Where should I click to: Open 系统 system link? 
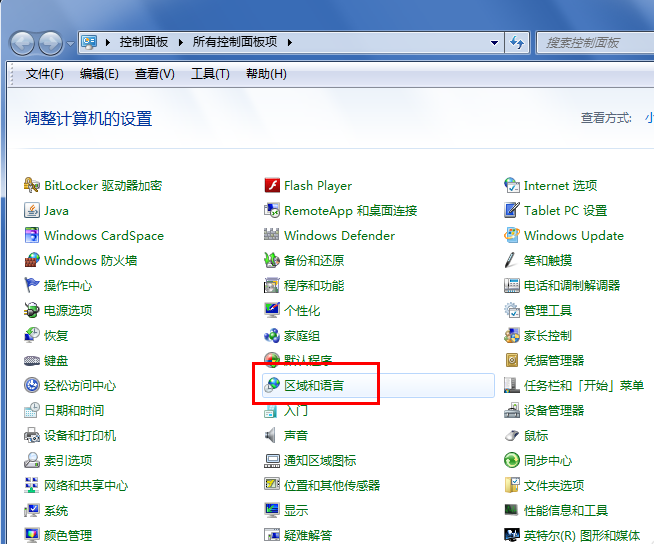click(56, 511)
